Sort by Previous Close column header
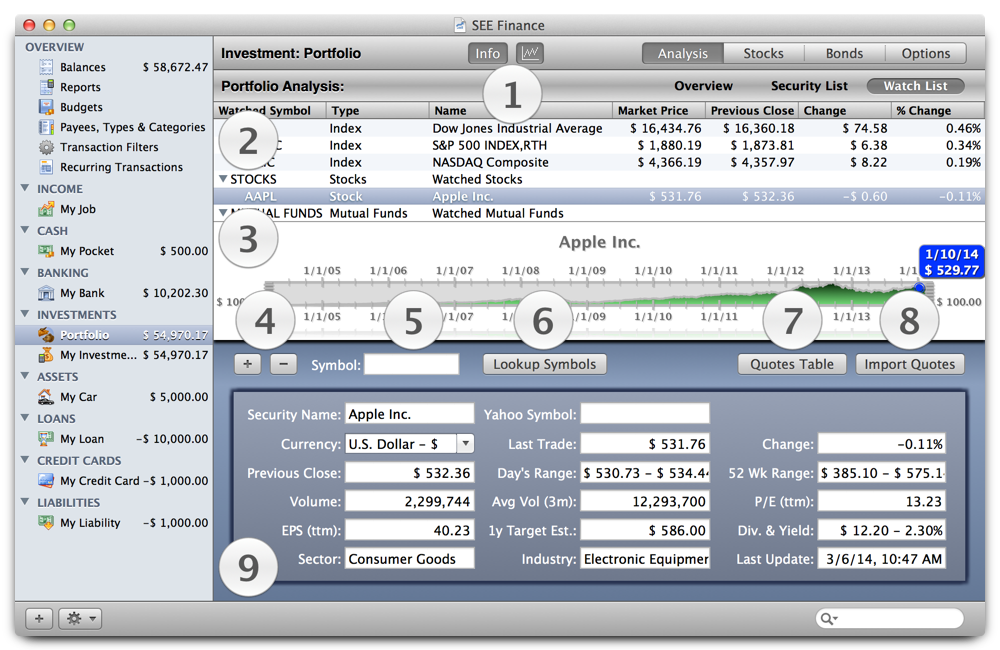This screenshot has width=1000, height=650. point(752,110)
